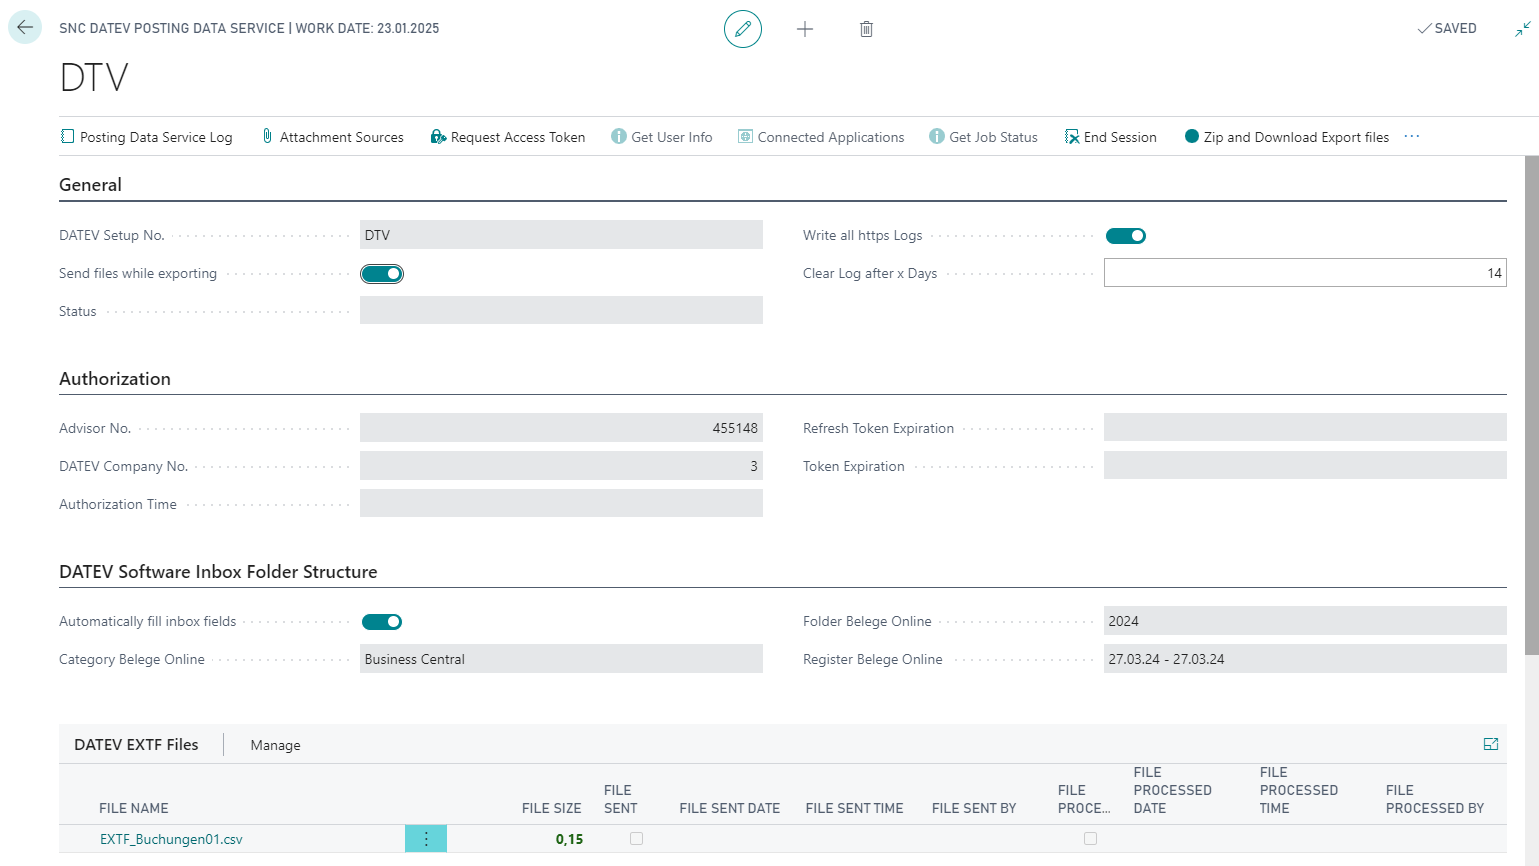Collapse the page using the arrows icon
The width and height of the screenshot is (1539, 866).
(1522, 29)
